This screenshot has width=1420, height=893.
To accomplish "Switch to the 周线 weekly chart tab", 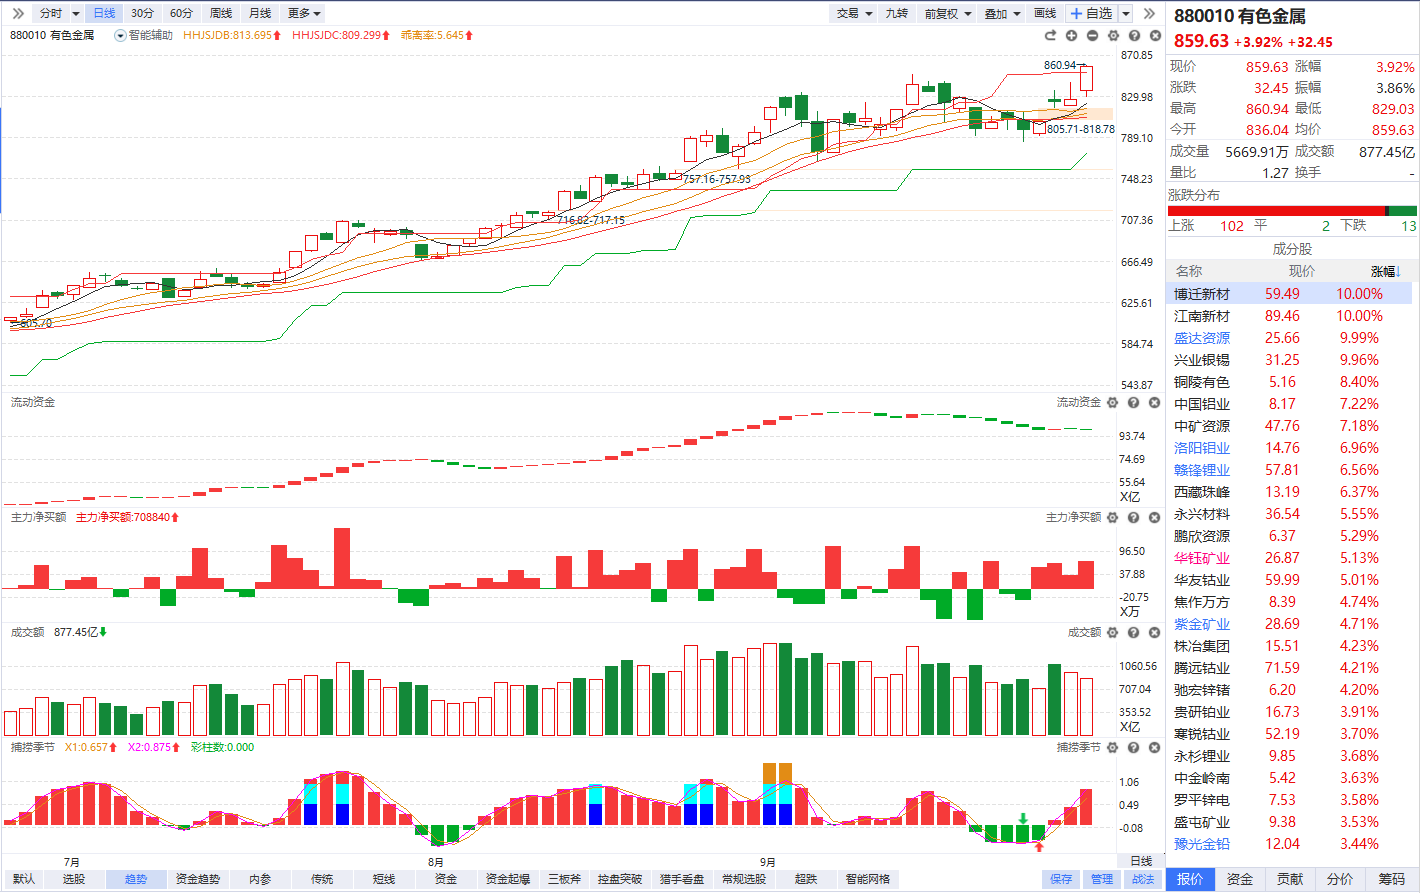I will click(x=221, y=13).
